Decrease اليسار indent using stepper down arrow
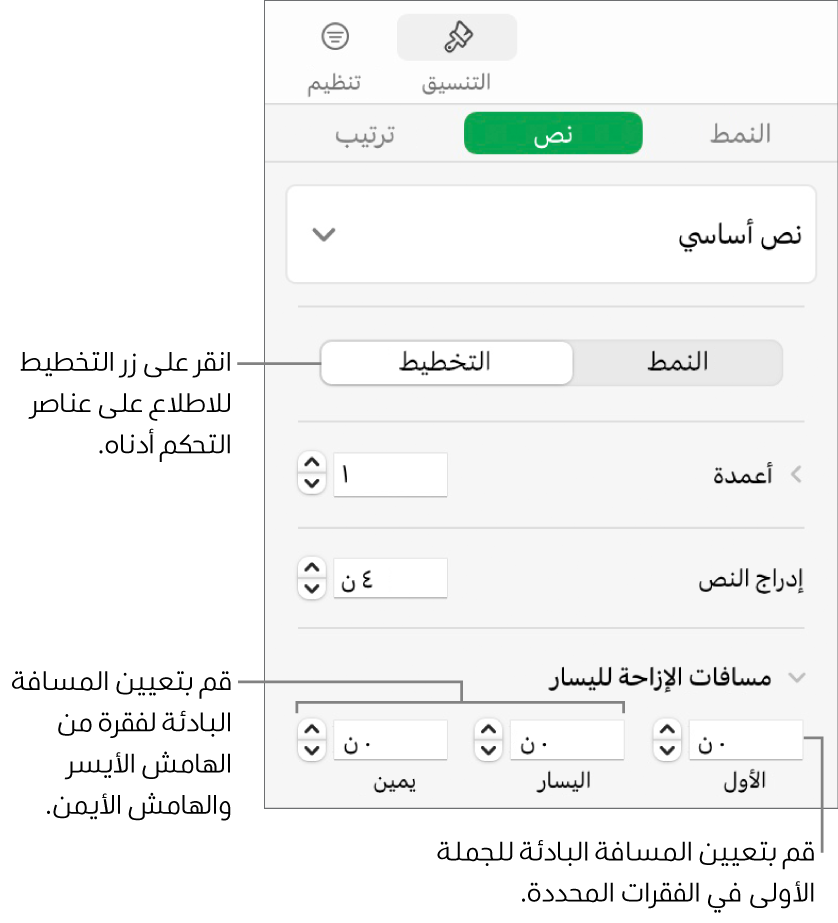This screenshot has width=838, height=923. click(488, 751)
